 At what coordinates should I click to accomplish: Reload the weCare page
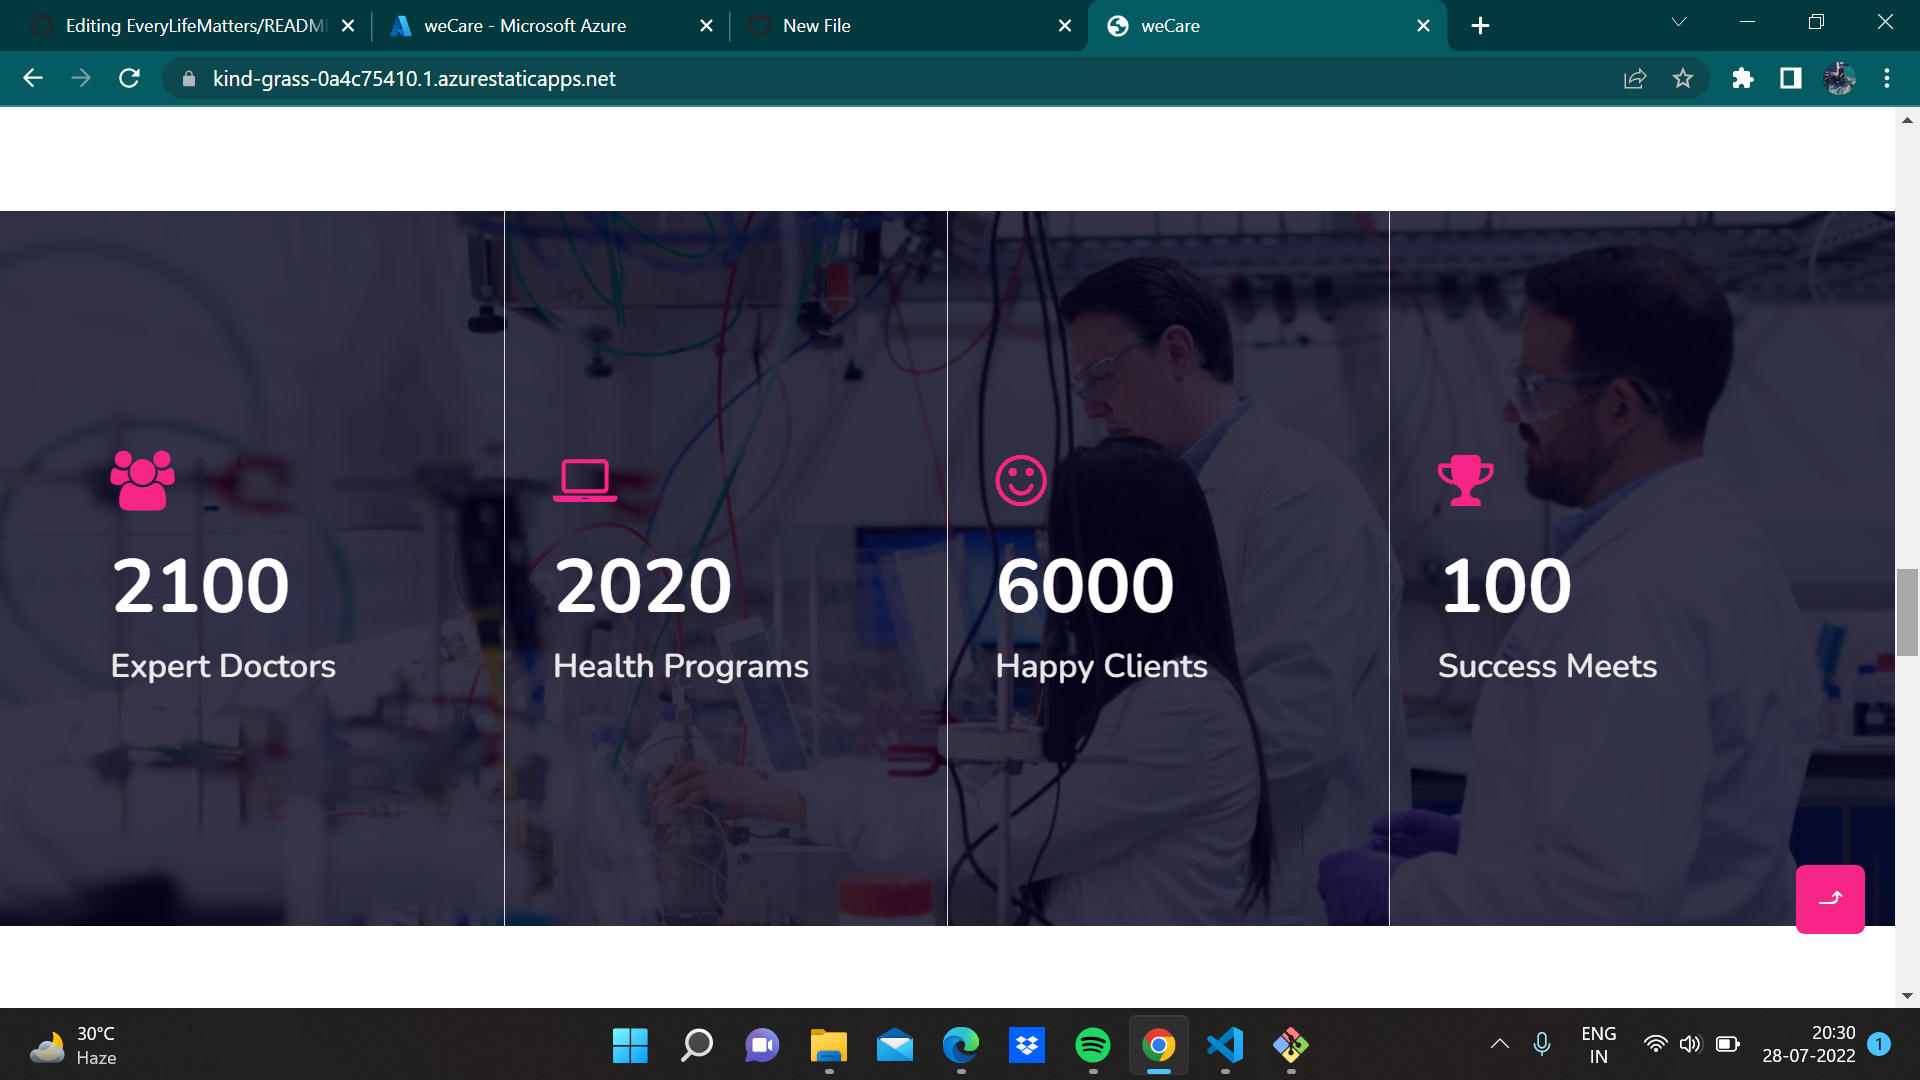pos(129,78)
